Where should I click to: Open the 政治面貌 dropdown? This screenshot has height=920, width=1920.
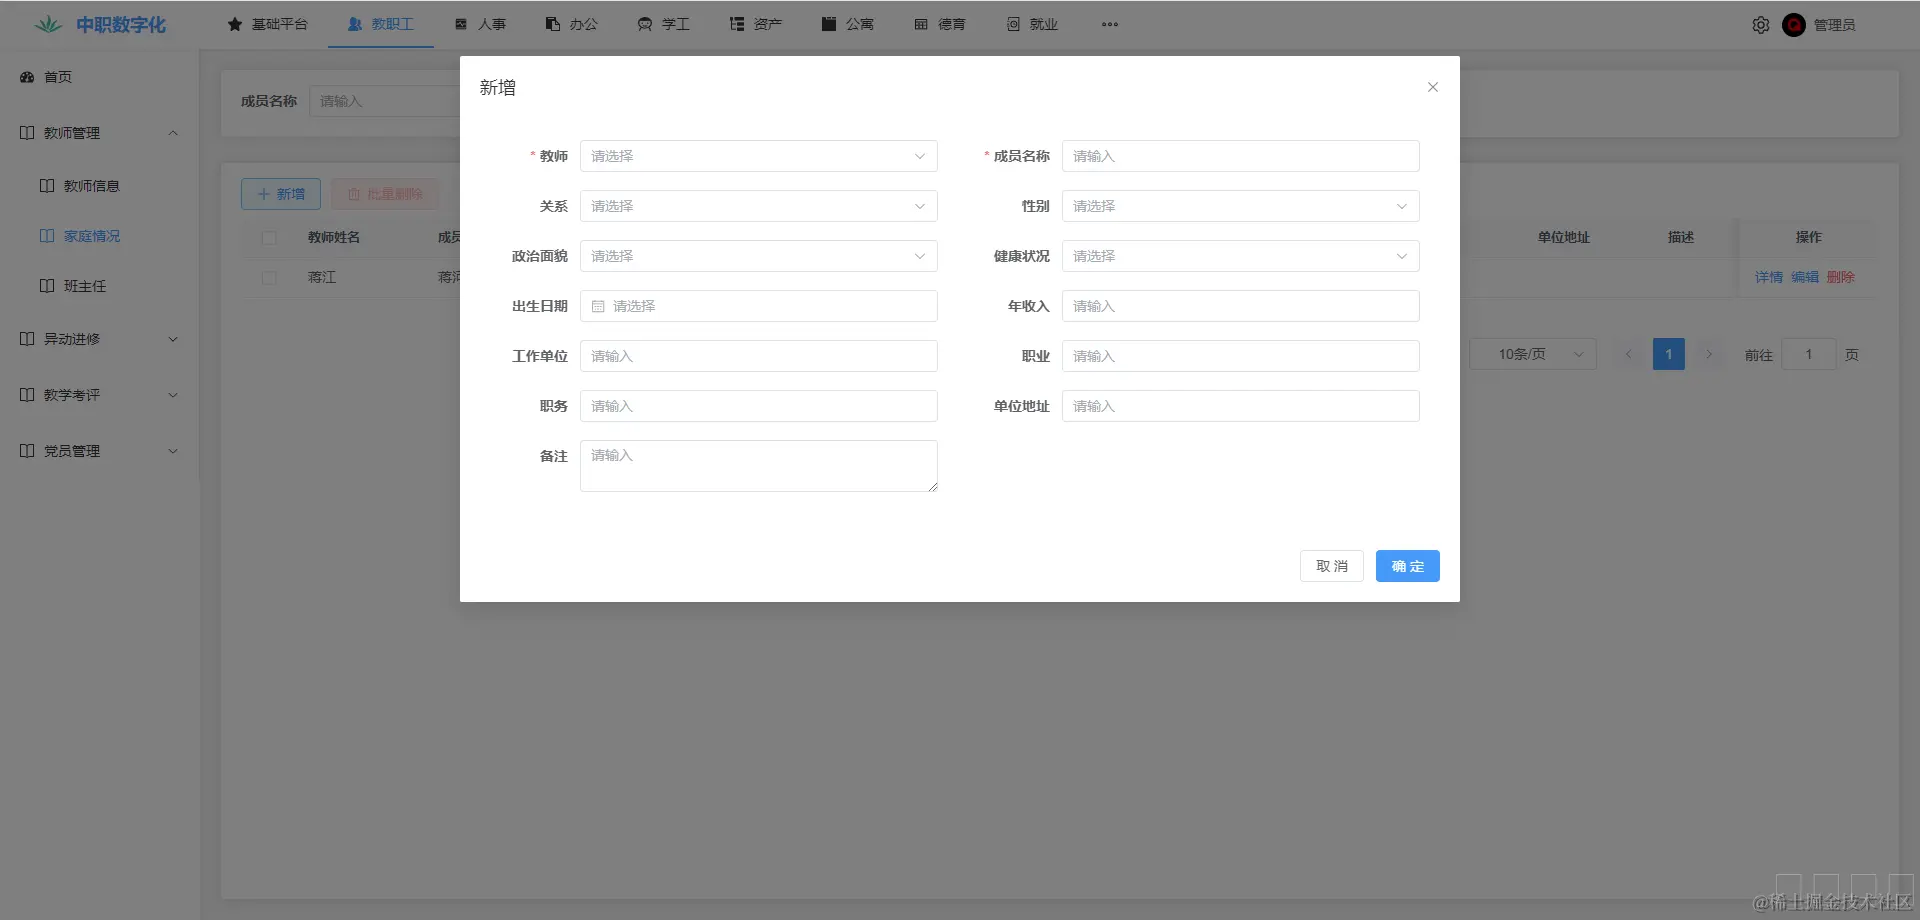pos(759,256)
